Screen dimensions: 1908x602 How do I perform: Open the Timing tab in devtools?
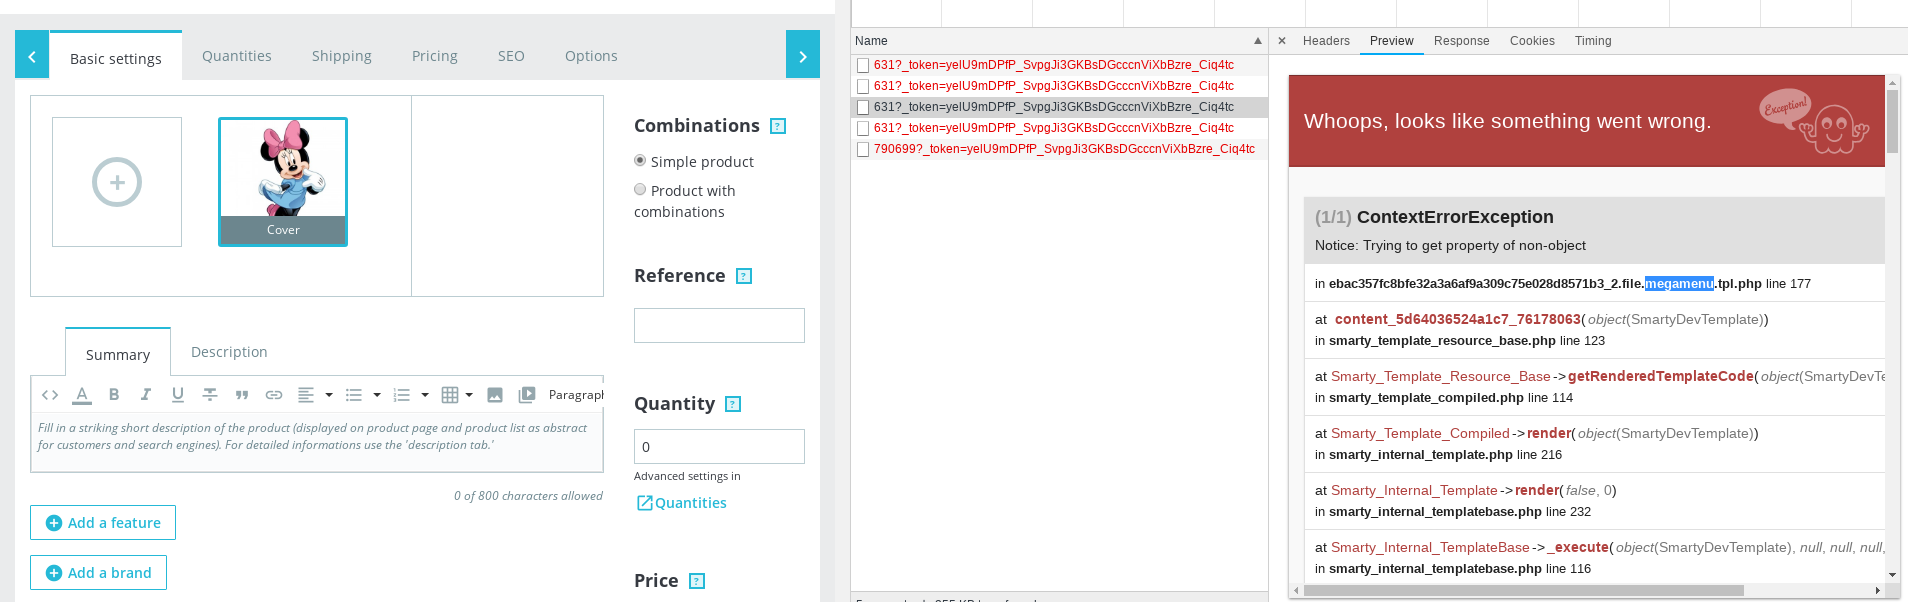click(x=1593, y=41)
